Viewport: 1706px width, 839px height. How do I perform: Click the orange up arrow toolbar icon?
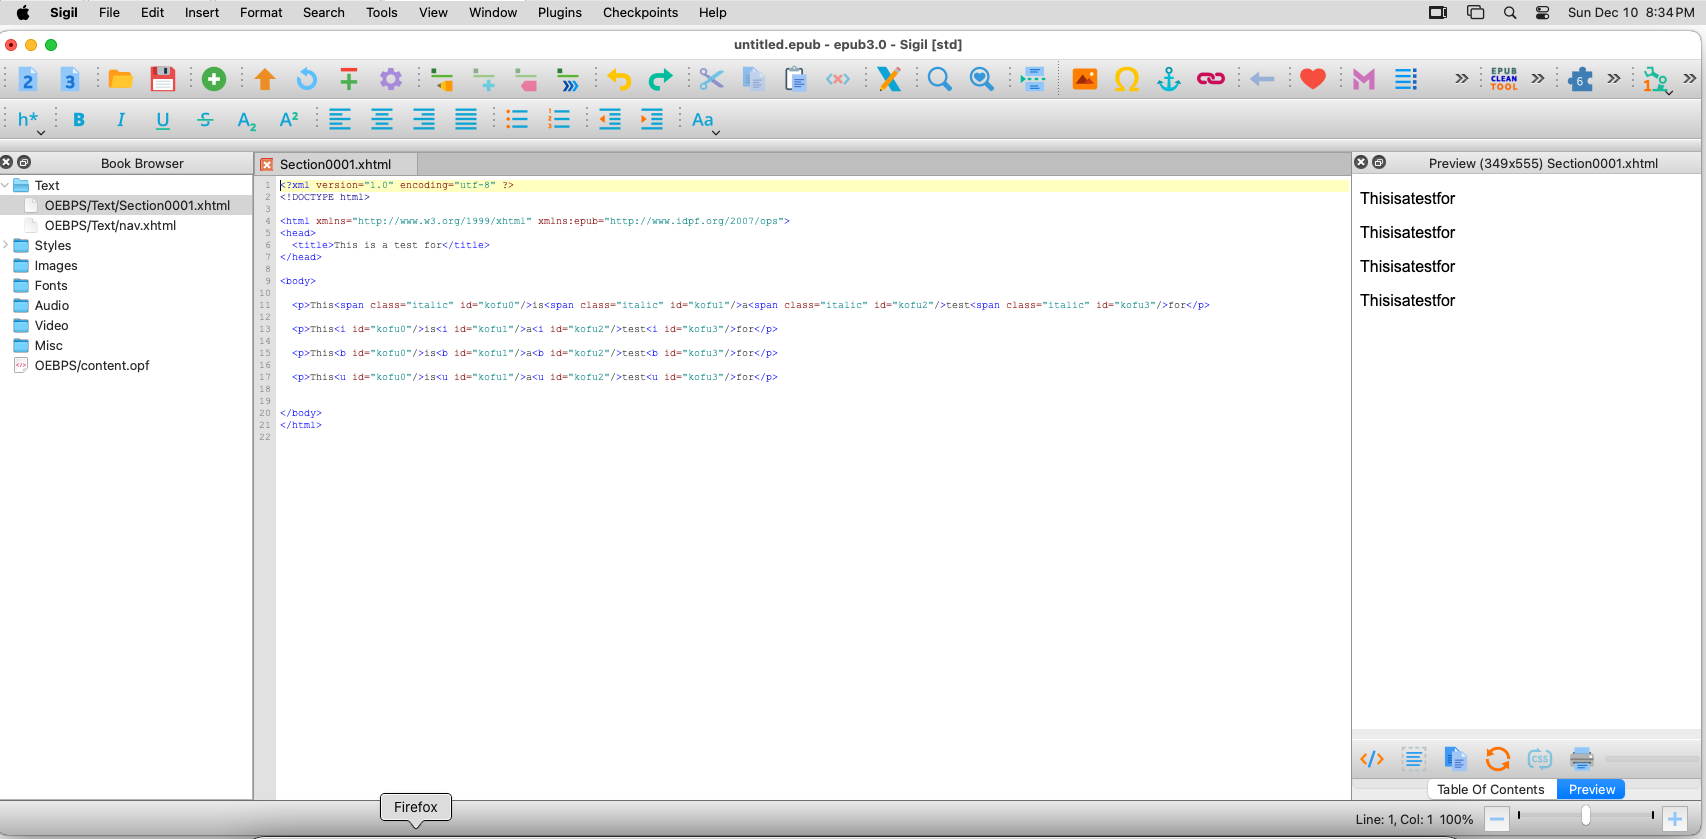[265, 79]
